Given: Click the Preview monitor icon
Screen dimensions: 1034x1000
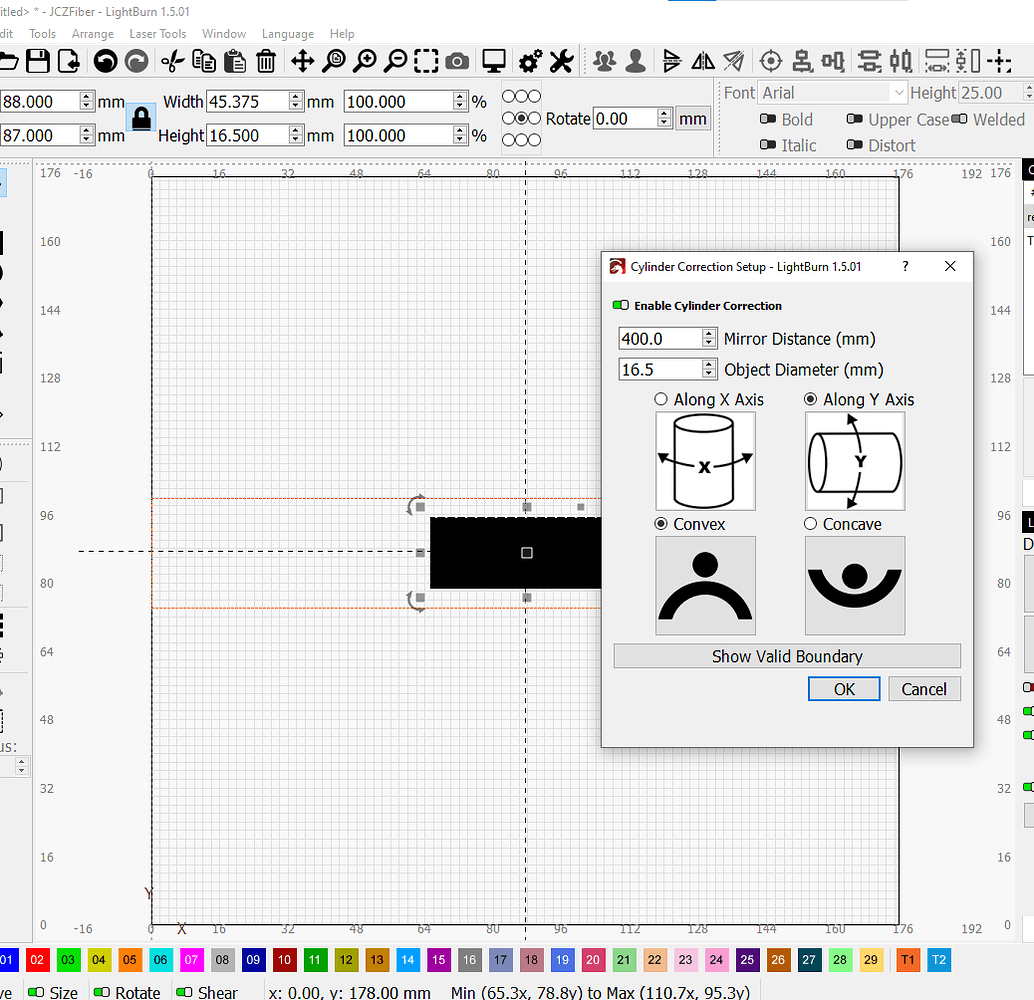Looking at the screenshot, I should pos(493,61).
